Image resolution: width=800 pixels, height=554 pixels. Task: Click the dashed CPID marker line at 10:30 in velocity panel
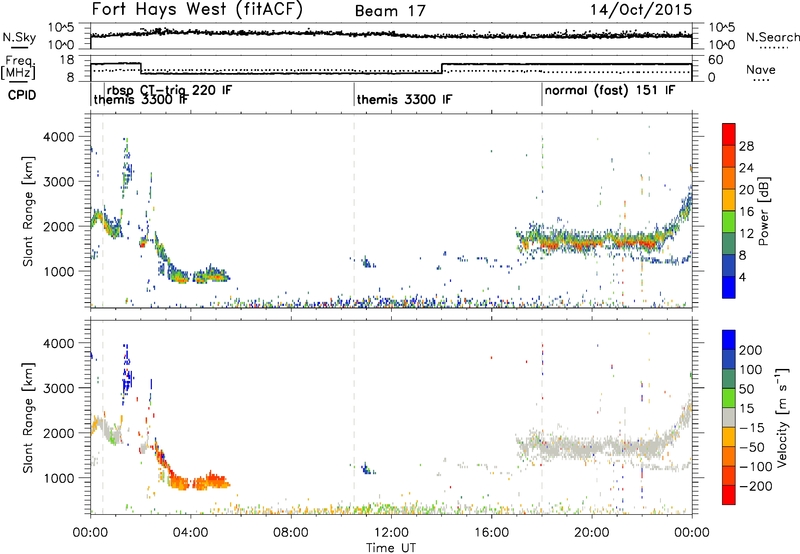[354, 418]
